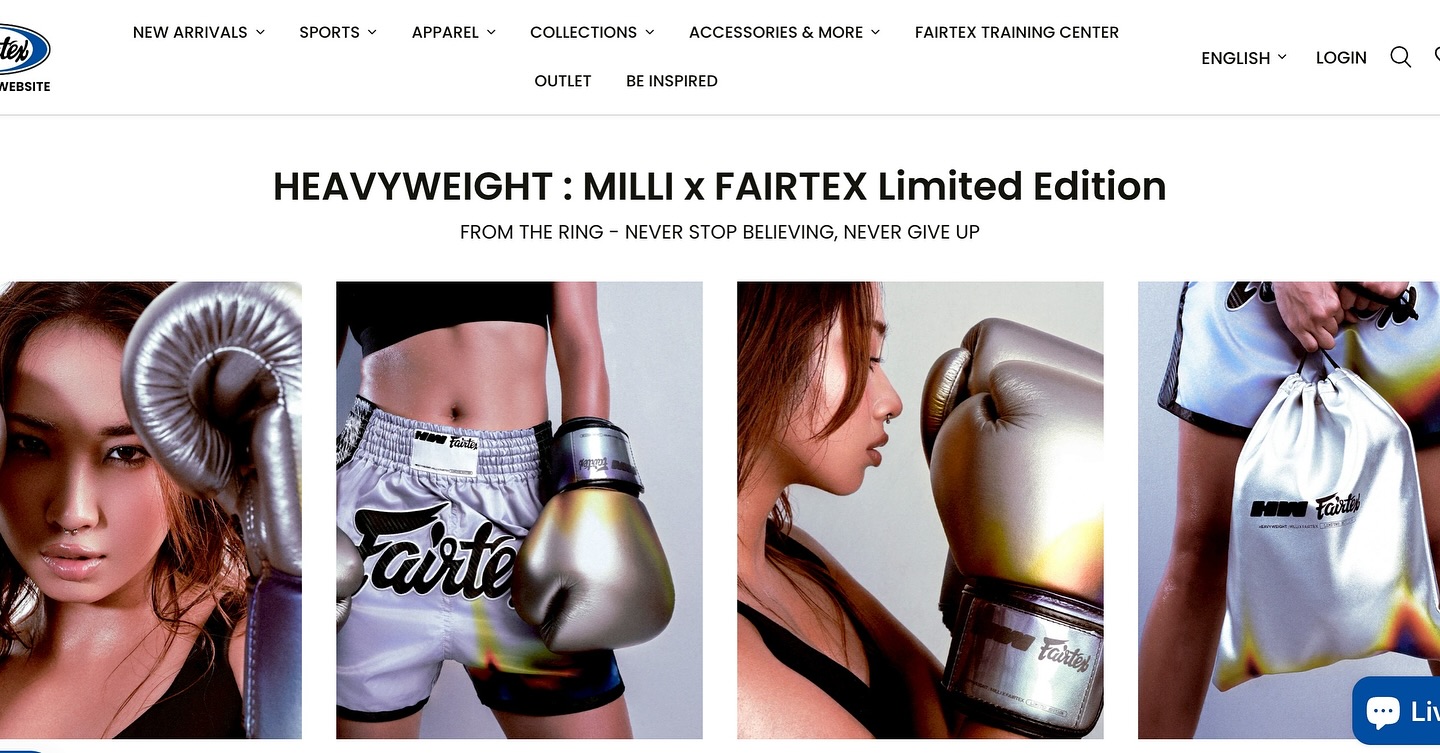Expand the COLLECTIONS menu
The image size is (1440, 753).
(x=592, y=32)
